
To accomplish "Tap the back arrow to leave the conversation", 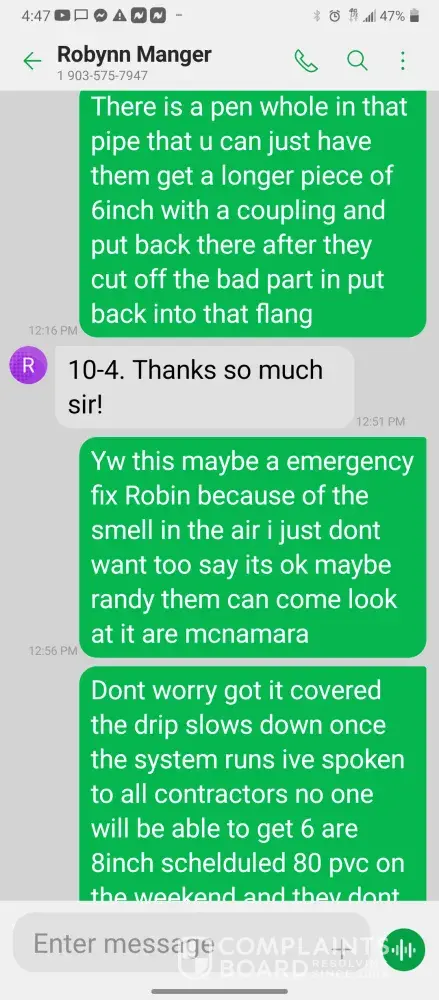I will [32, 61].
